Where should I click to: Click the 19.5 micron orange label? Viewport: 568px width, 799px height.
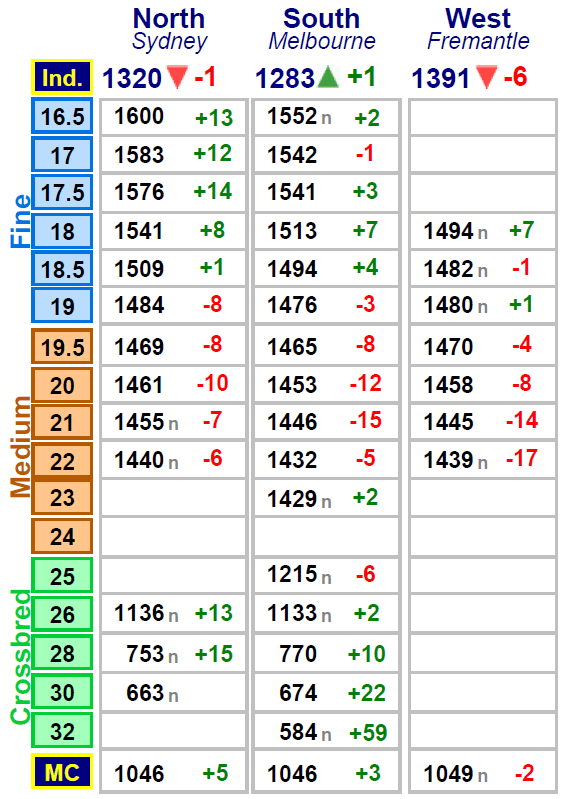point(62,347)
